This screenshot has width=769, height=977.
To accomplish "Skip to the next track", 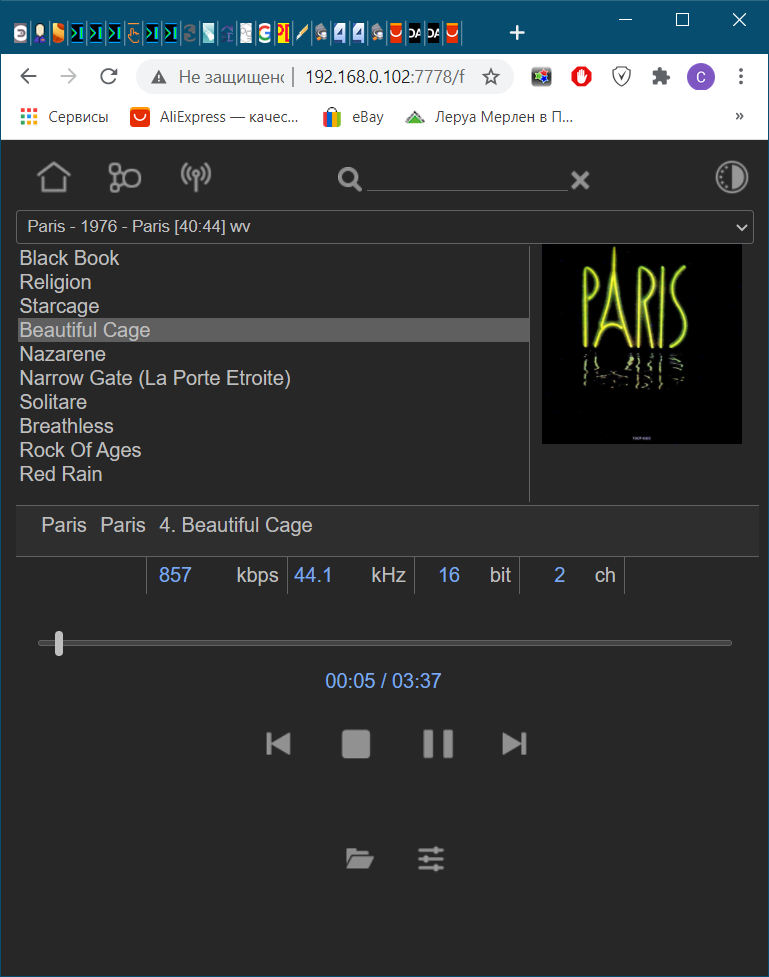I will (514, 744).
